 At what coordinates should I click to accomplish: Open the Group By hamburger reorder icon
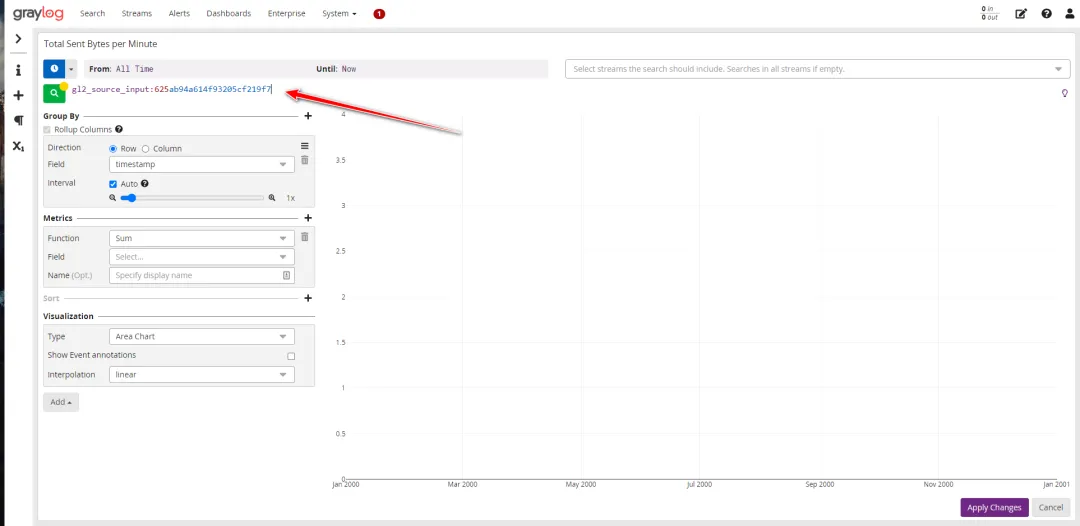click(x=304, y=146)
